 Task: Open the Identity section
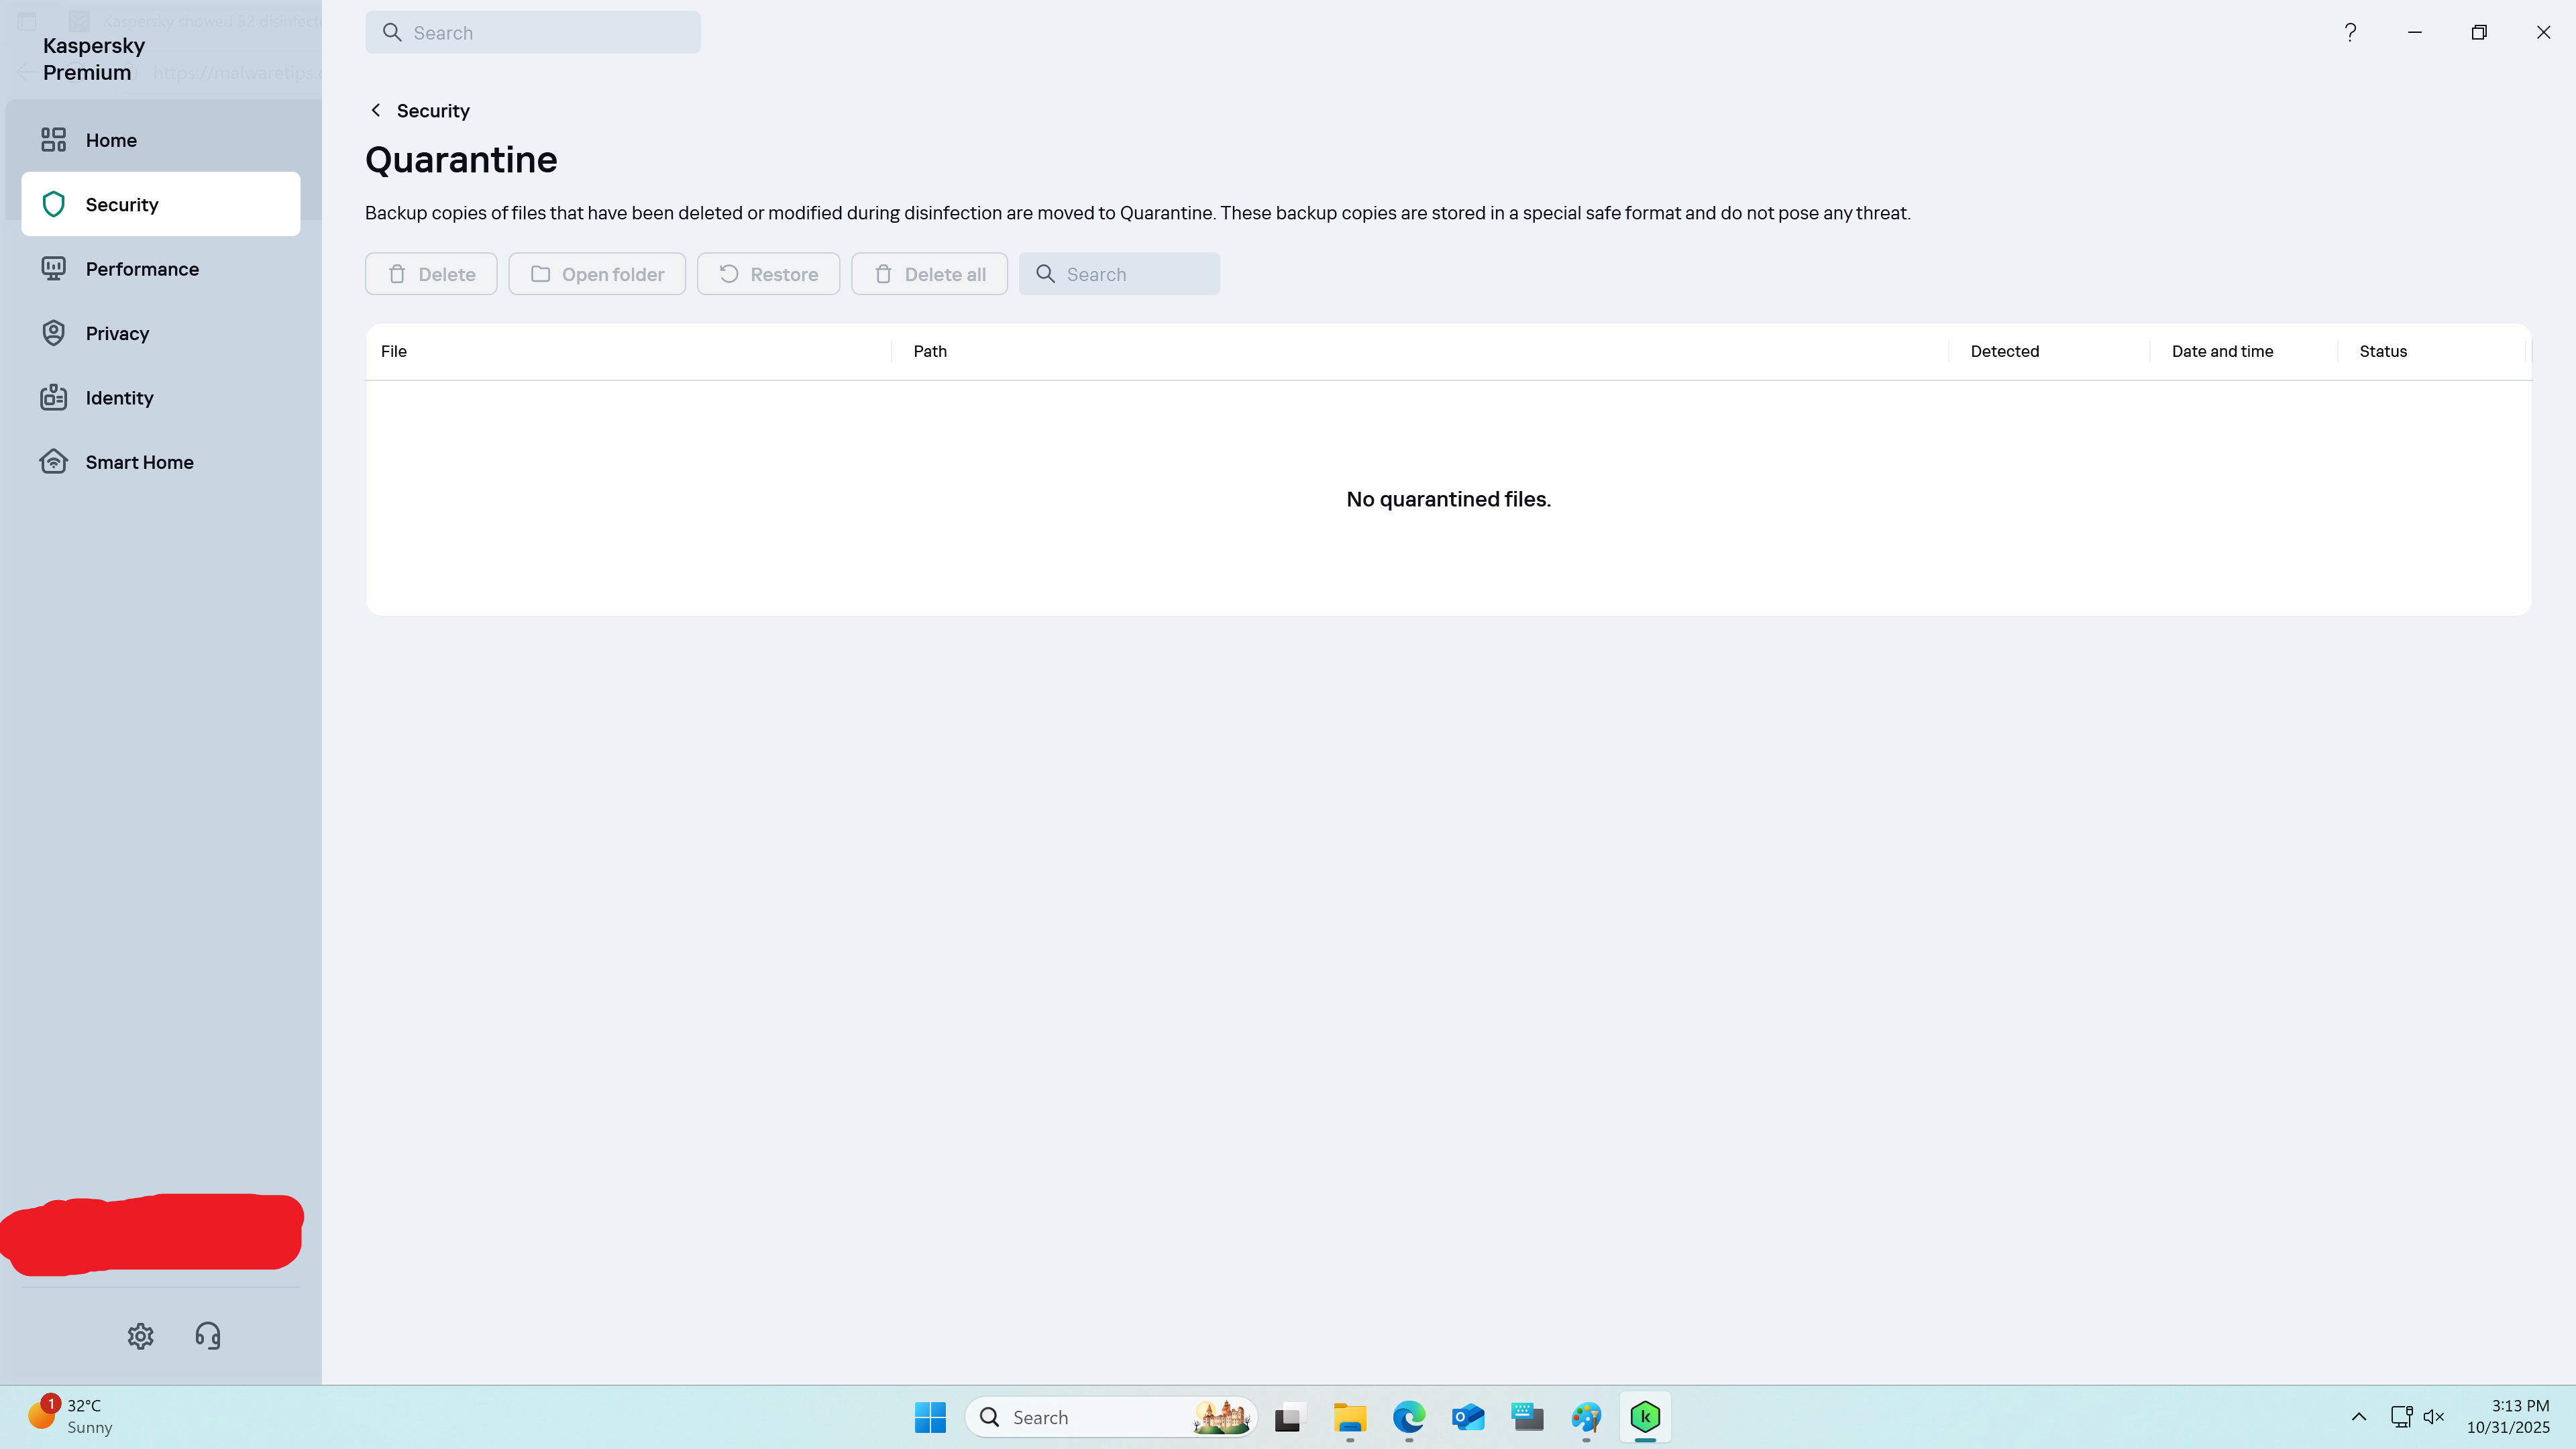(160, 398)
